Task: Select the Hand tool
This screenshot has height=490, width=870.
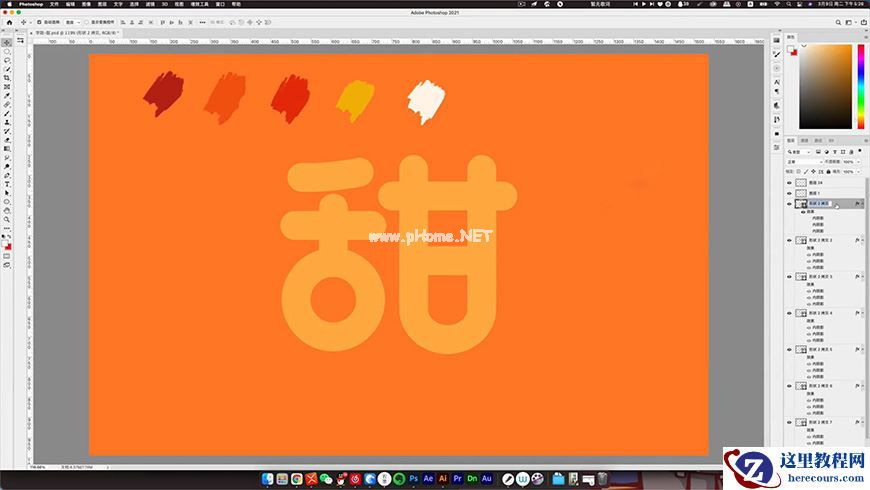Action: pos(7,211)
